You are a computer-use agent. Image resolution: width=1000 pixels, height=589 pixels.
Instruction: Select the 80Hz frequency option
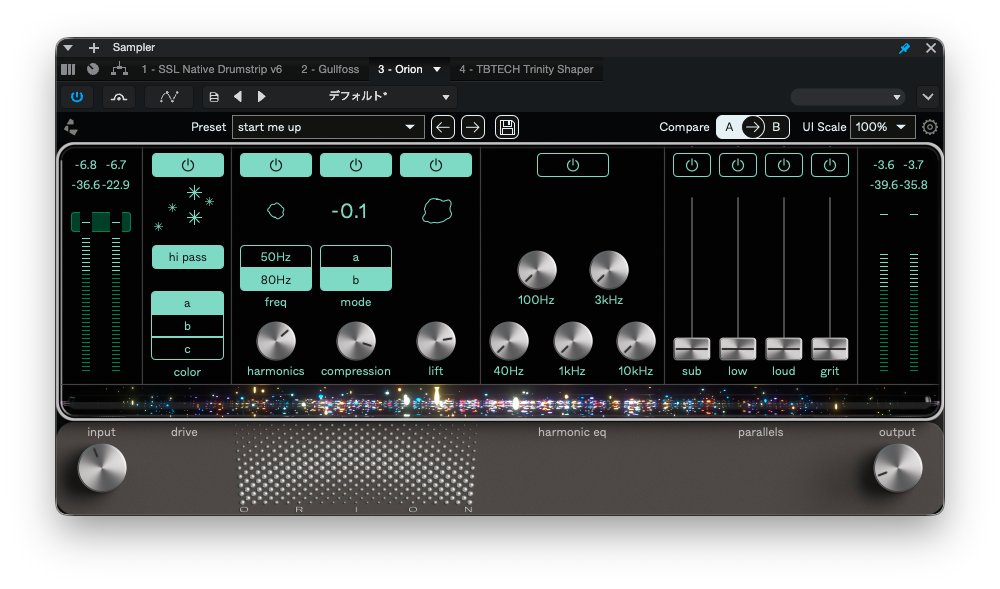point(276,279)
